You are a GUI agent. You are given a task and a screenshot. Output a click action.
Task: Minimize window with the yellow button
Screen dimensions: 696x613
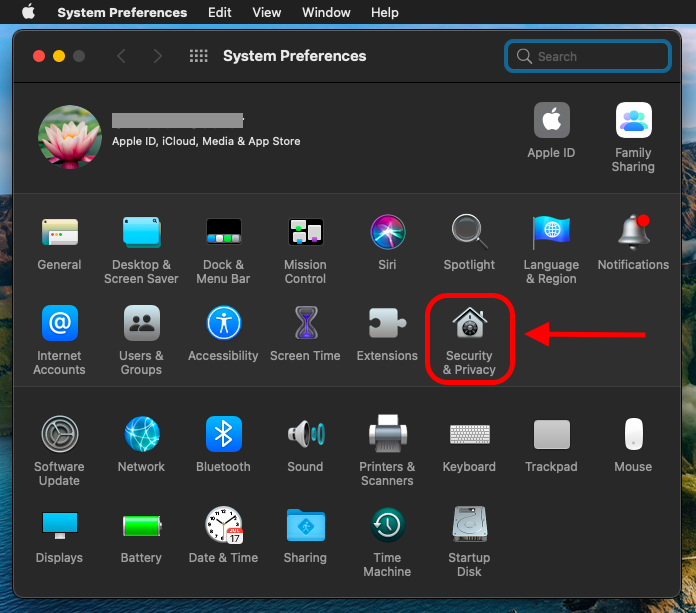pos(59,56)
